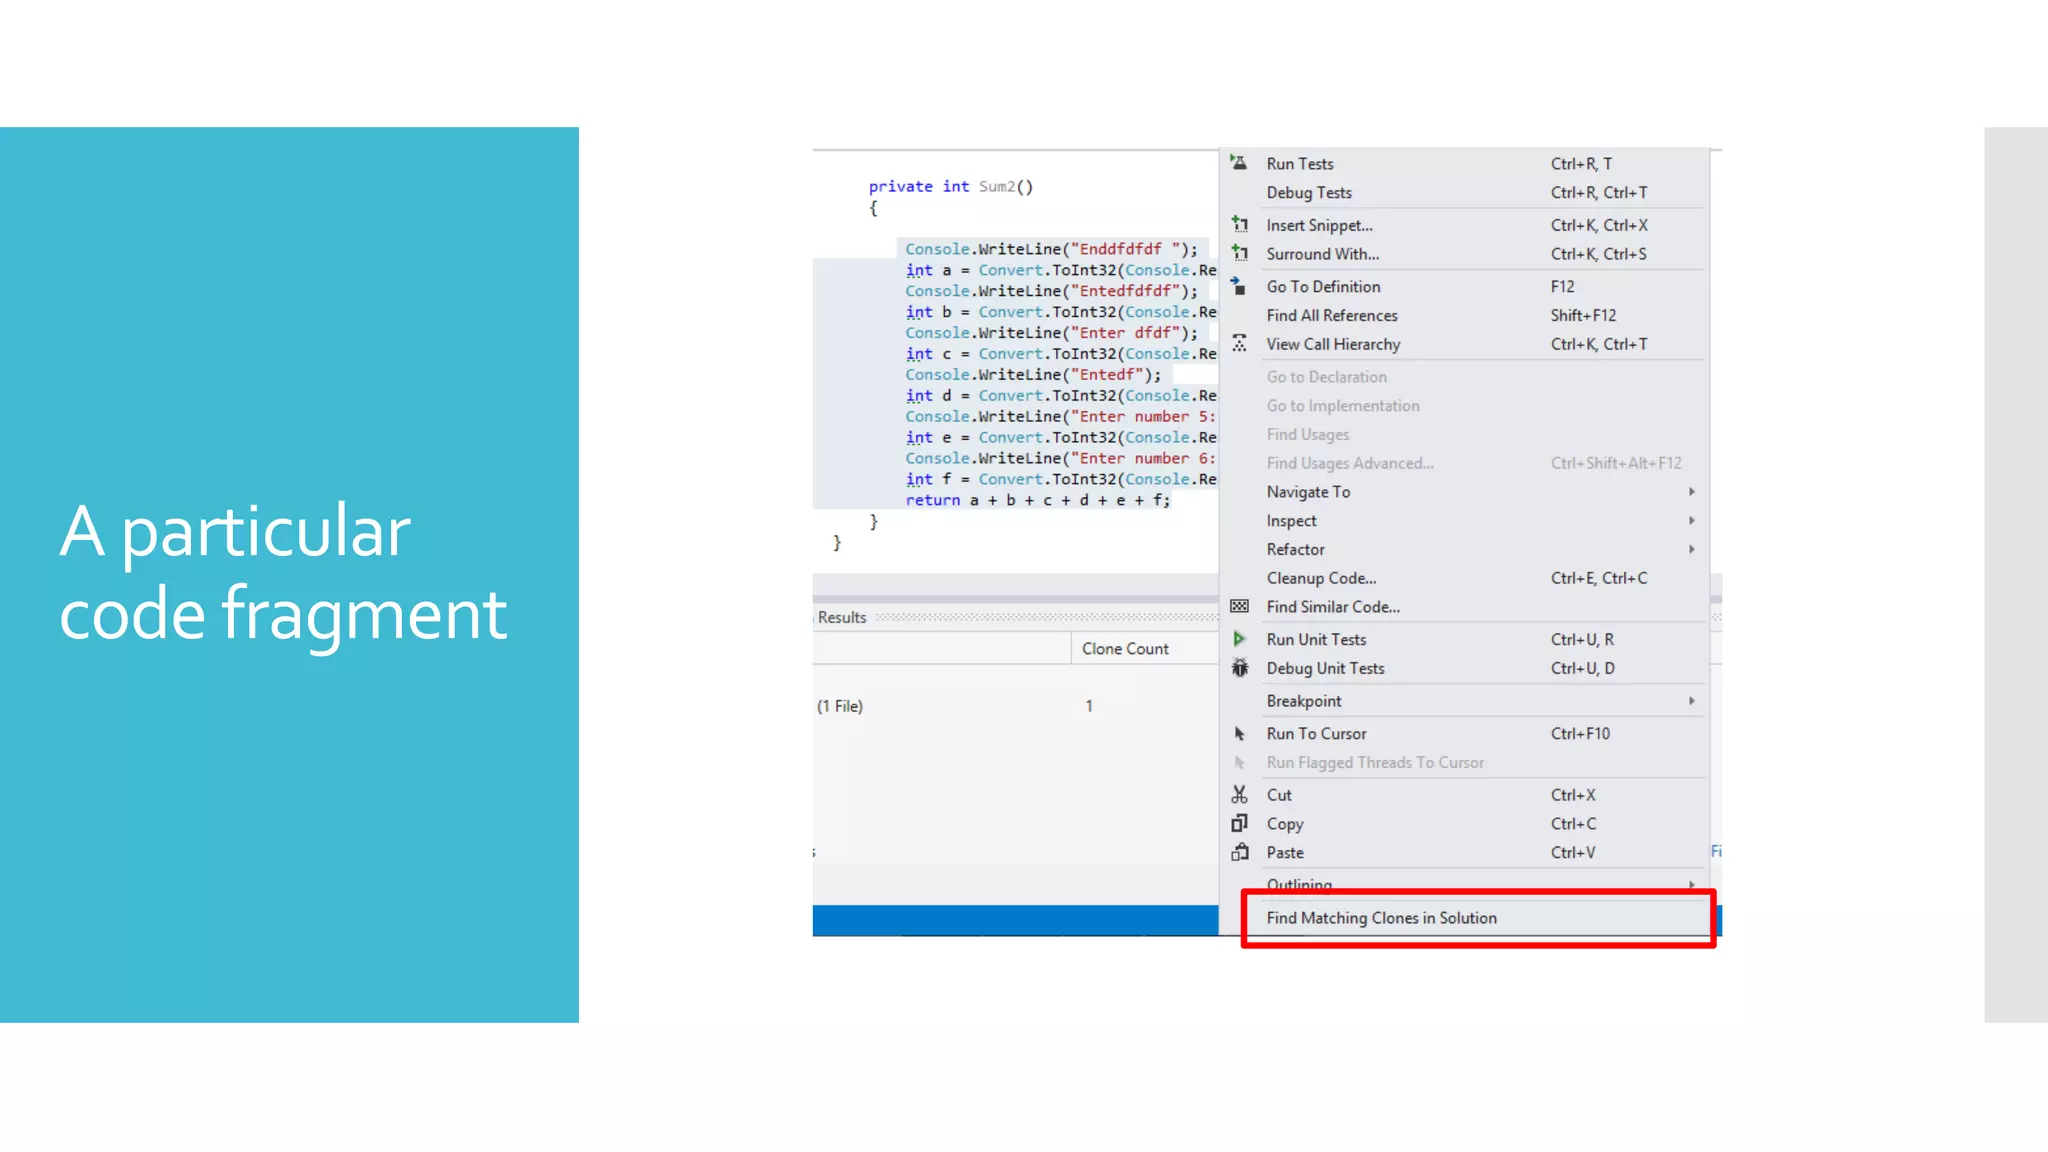Image resolution: width=2048 pixels, height=1152 pixels.
Task: Click the Cut scissors icon
Action: point(1239,795)
